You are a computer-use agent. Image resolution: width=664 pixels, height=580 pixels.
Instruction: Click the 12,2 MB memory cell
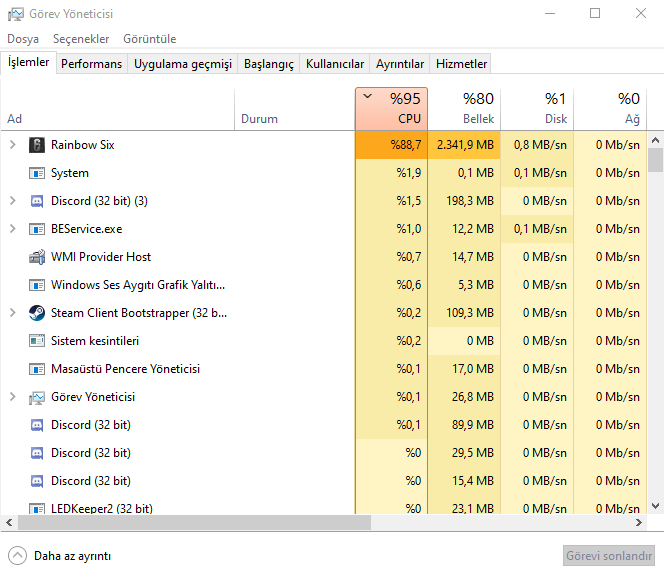[x=464, y=229]
